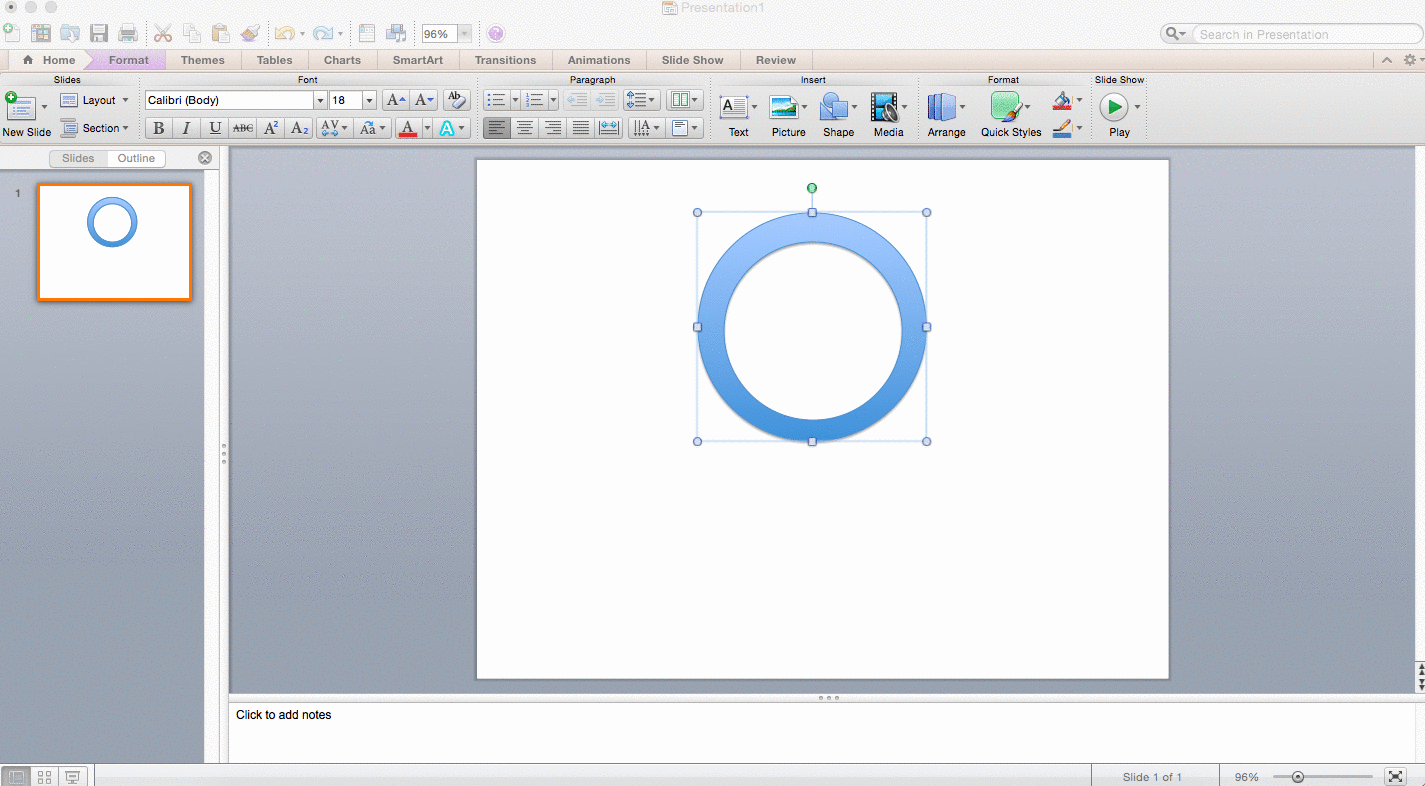Open the Media Browser icon

click(397, 33)
